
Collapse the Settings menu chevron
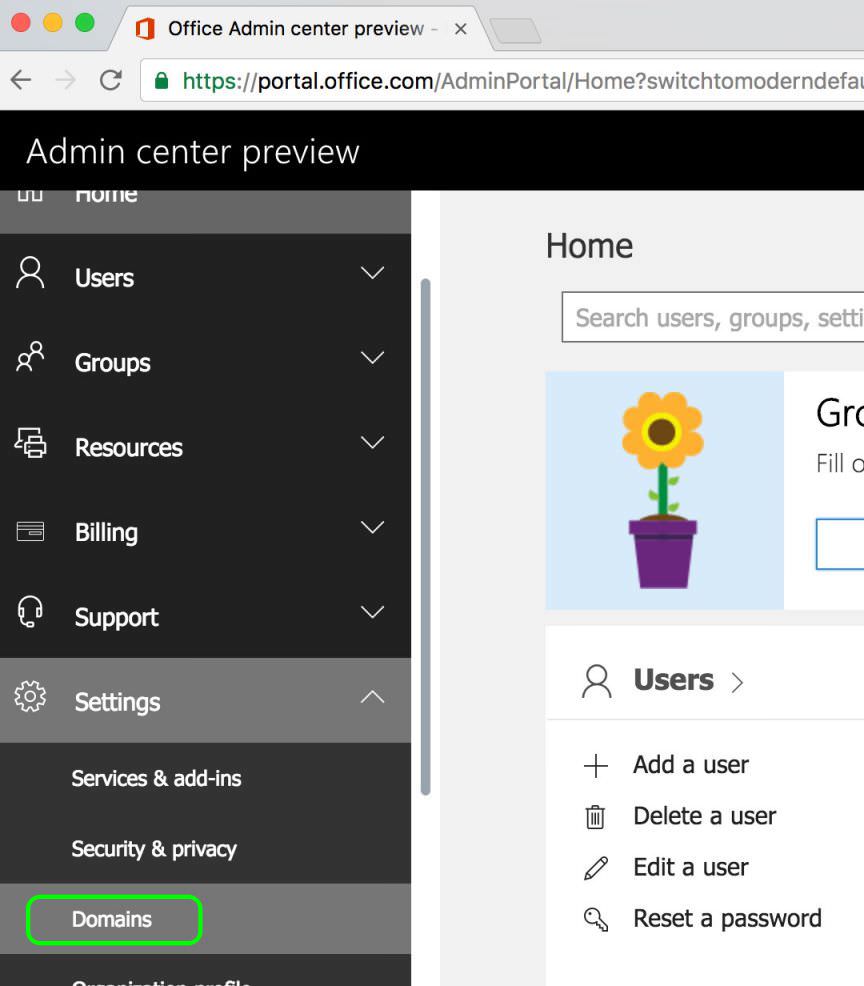point(372,697)
